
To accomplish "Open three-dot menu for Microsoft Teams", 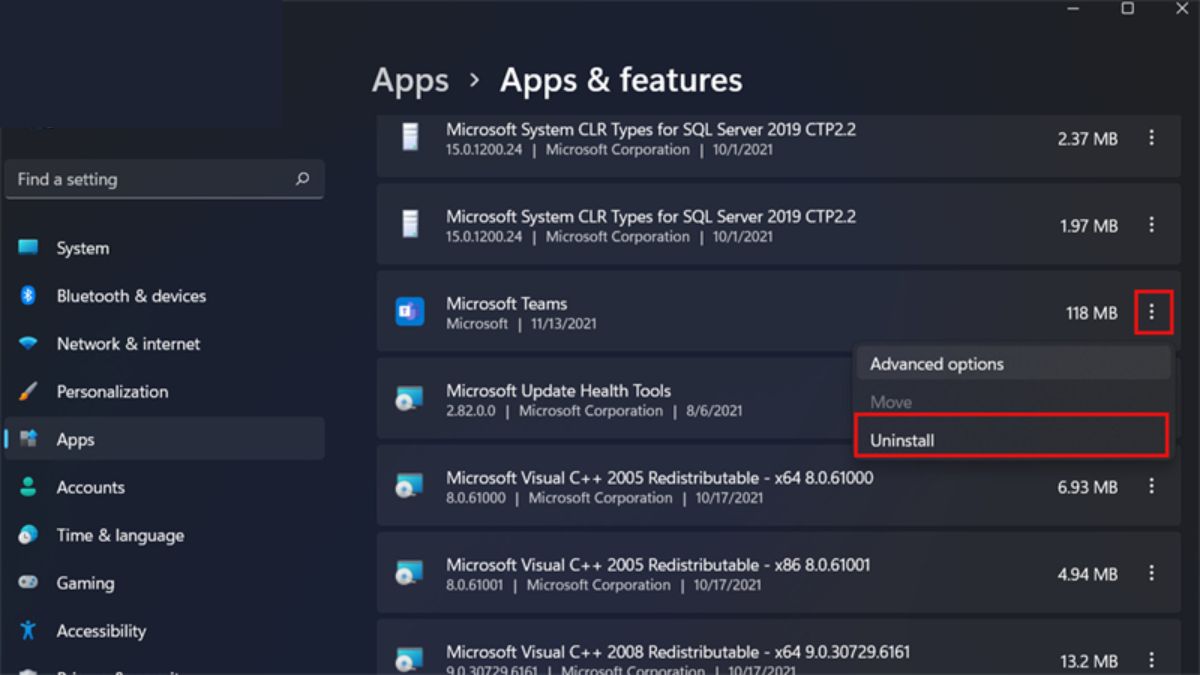I will 1151,313.
